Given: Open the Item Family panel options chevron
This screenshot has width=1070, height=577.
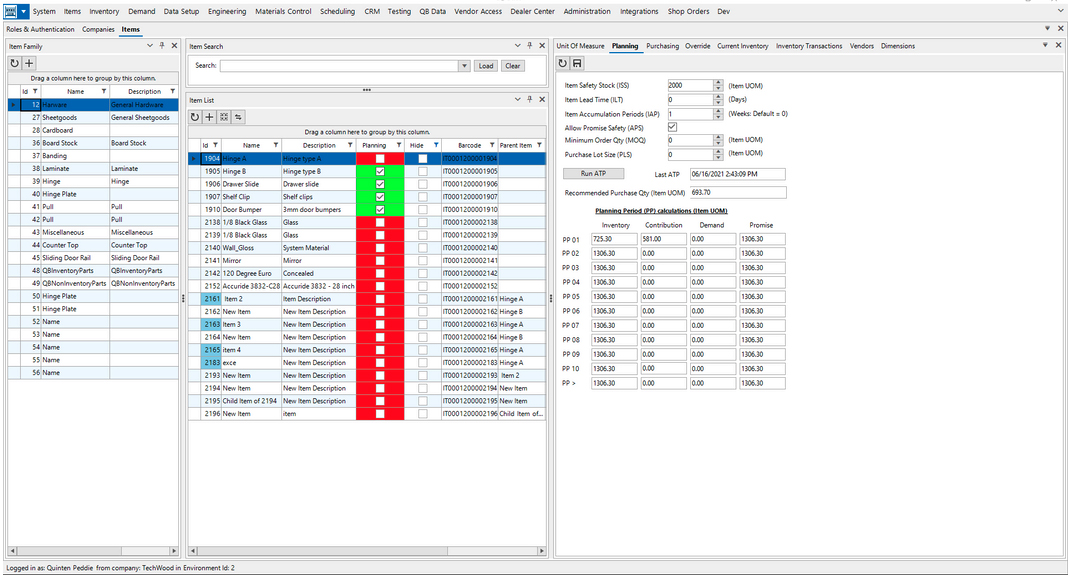Looking at the screenshot, I should 149,46.
